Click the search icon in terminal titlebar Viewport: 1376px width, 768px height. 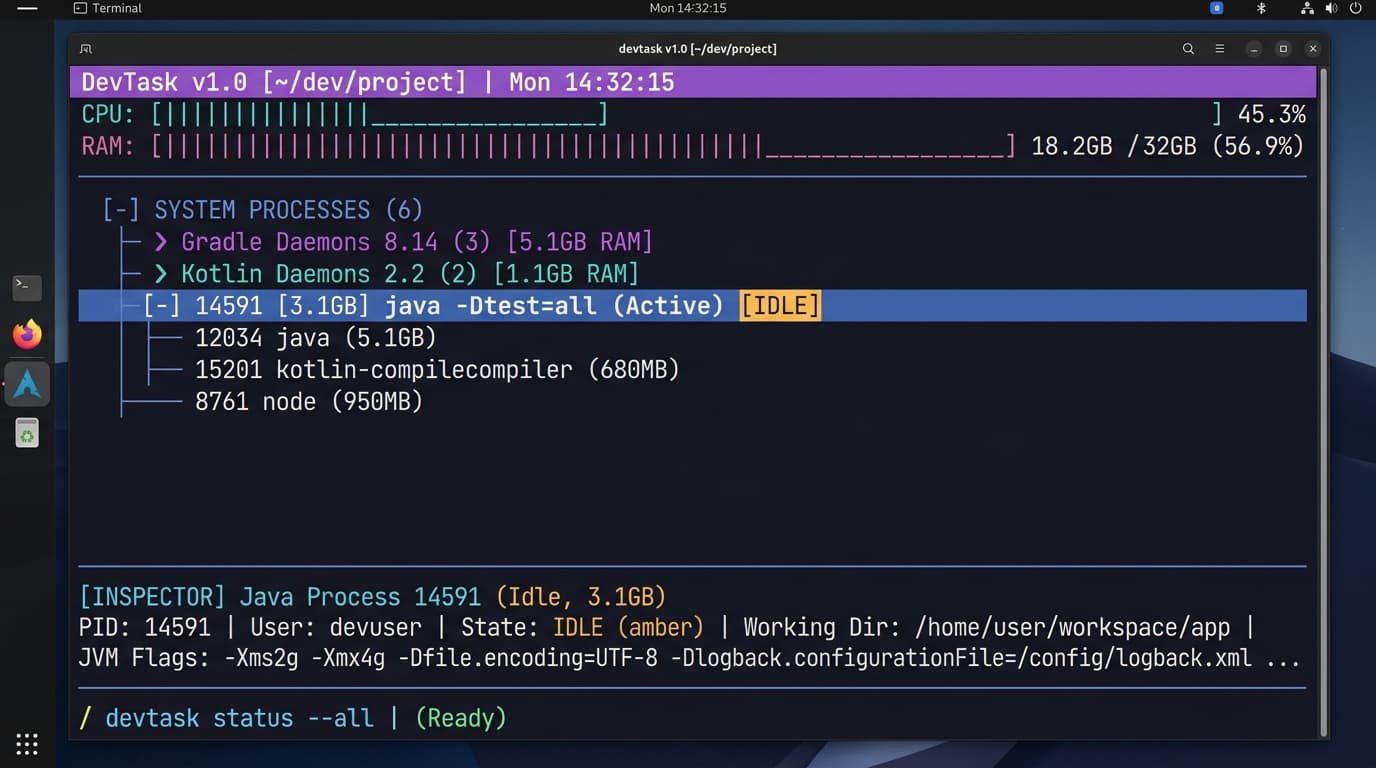pos(1188,48)
